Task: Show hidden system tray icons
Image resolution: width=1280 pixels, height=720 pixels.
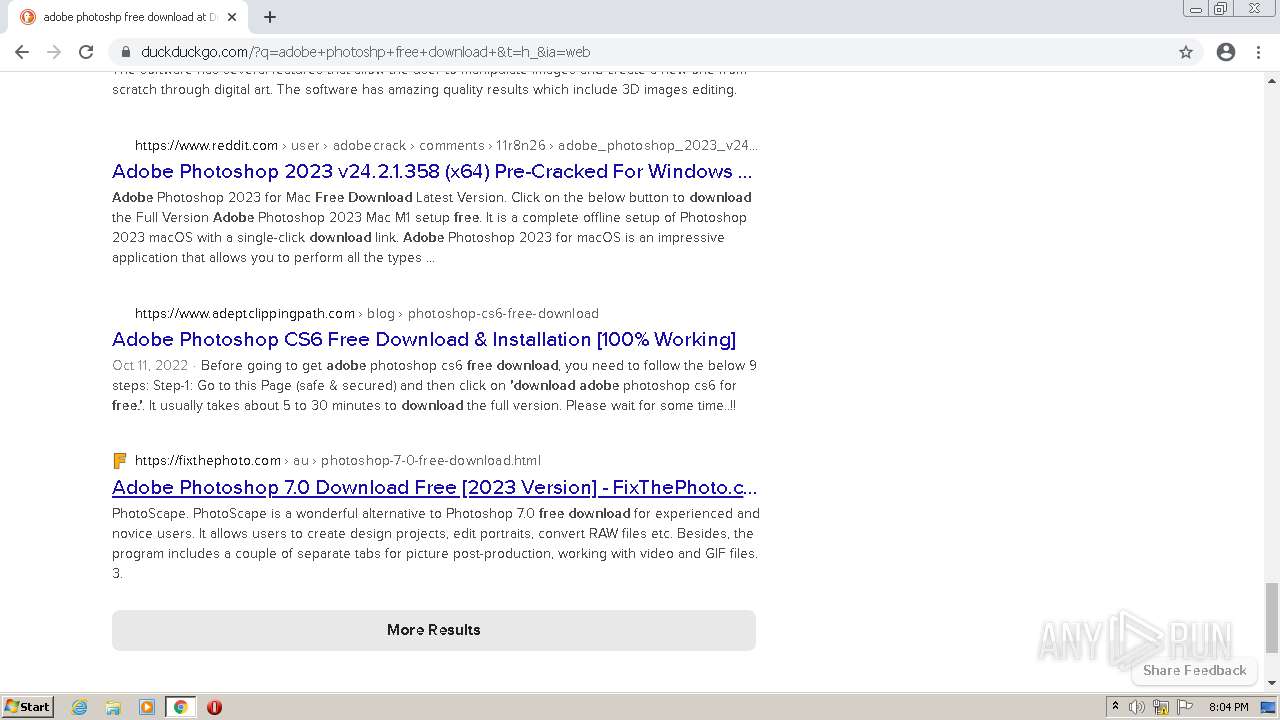Action: tap(1115, 707)
